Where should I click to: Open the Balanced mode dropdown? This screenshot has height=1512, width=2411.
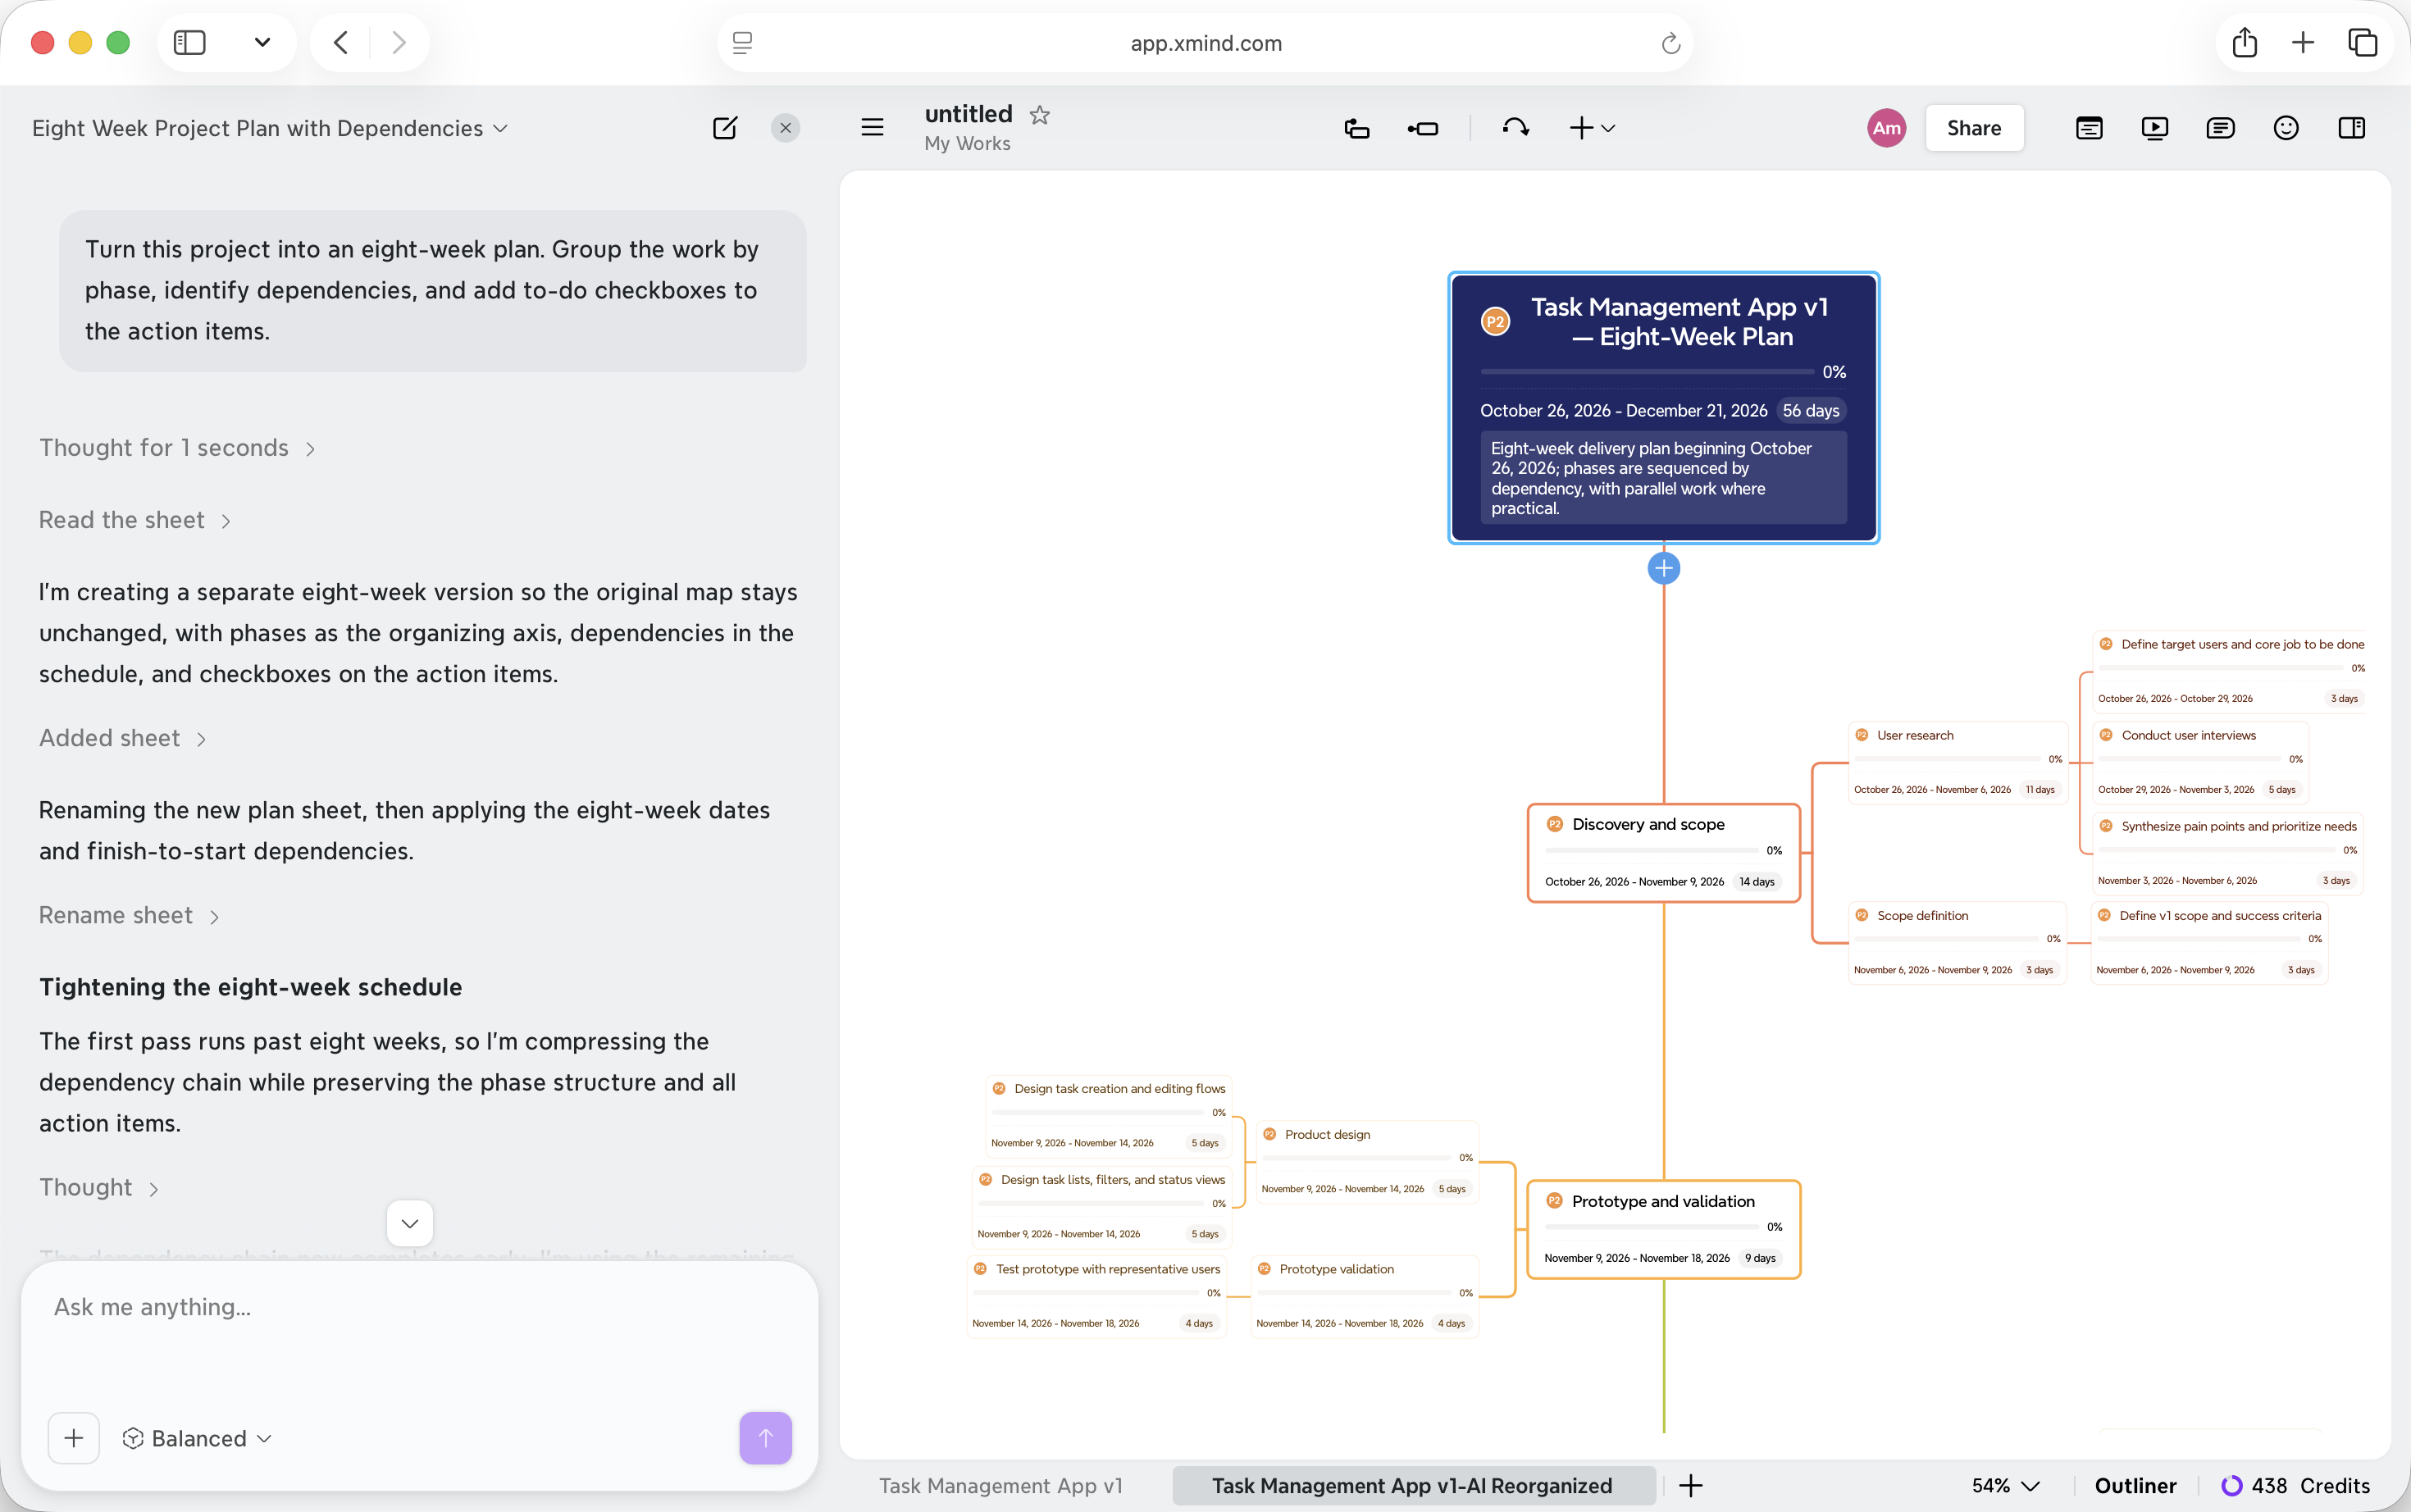pos(198,1438)
